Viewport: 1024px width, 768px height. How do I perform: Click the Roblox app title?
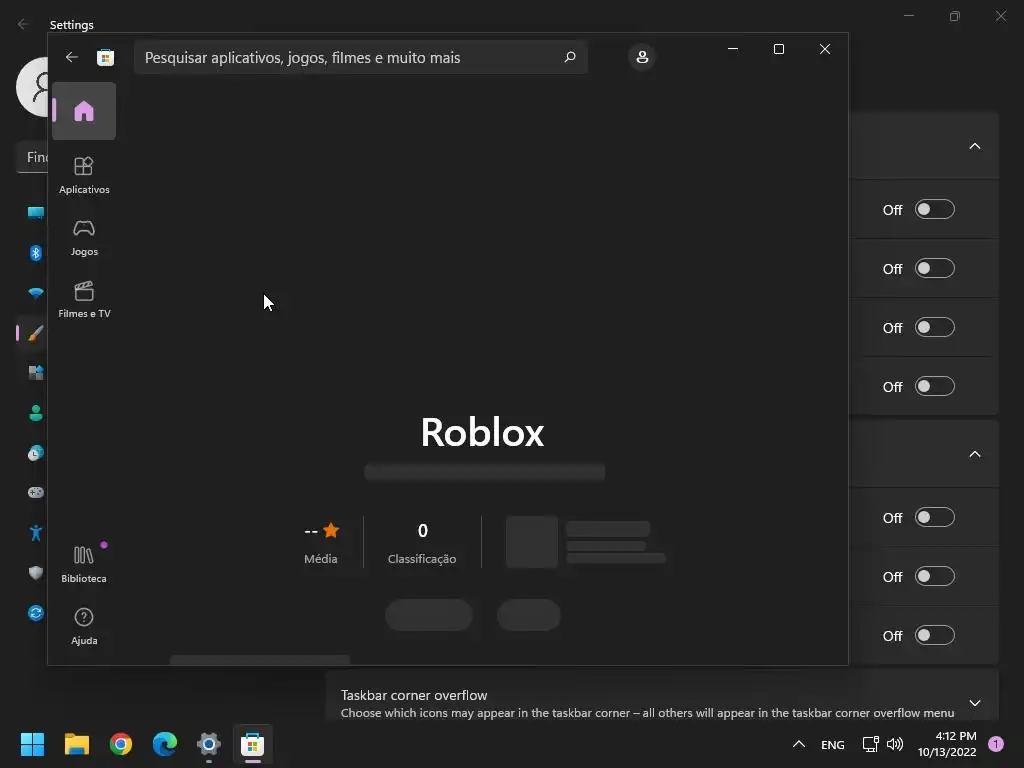pos(482,432)
